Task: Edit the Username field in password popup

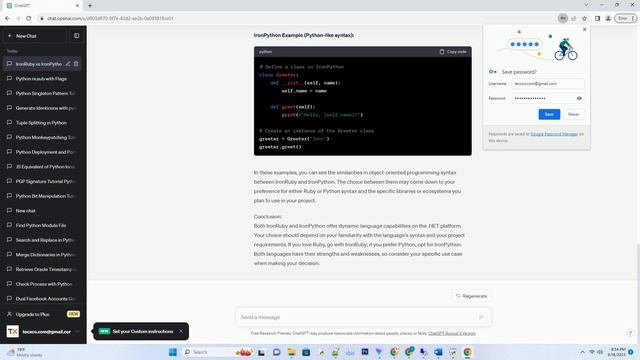Action: [548, 84]
